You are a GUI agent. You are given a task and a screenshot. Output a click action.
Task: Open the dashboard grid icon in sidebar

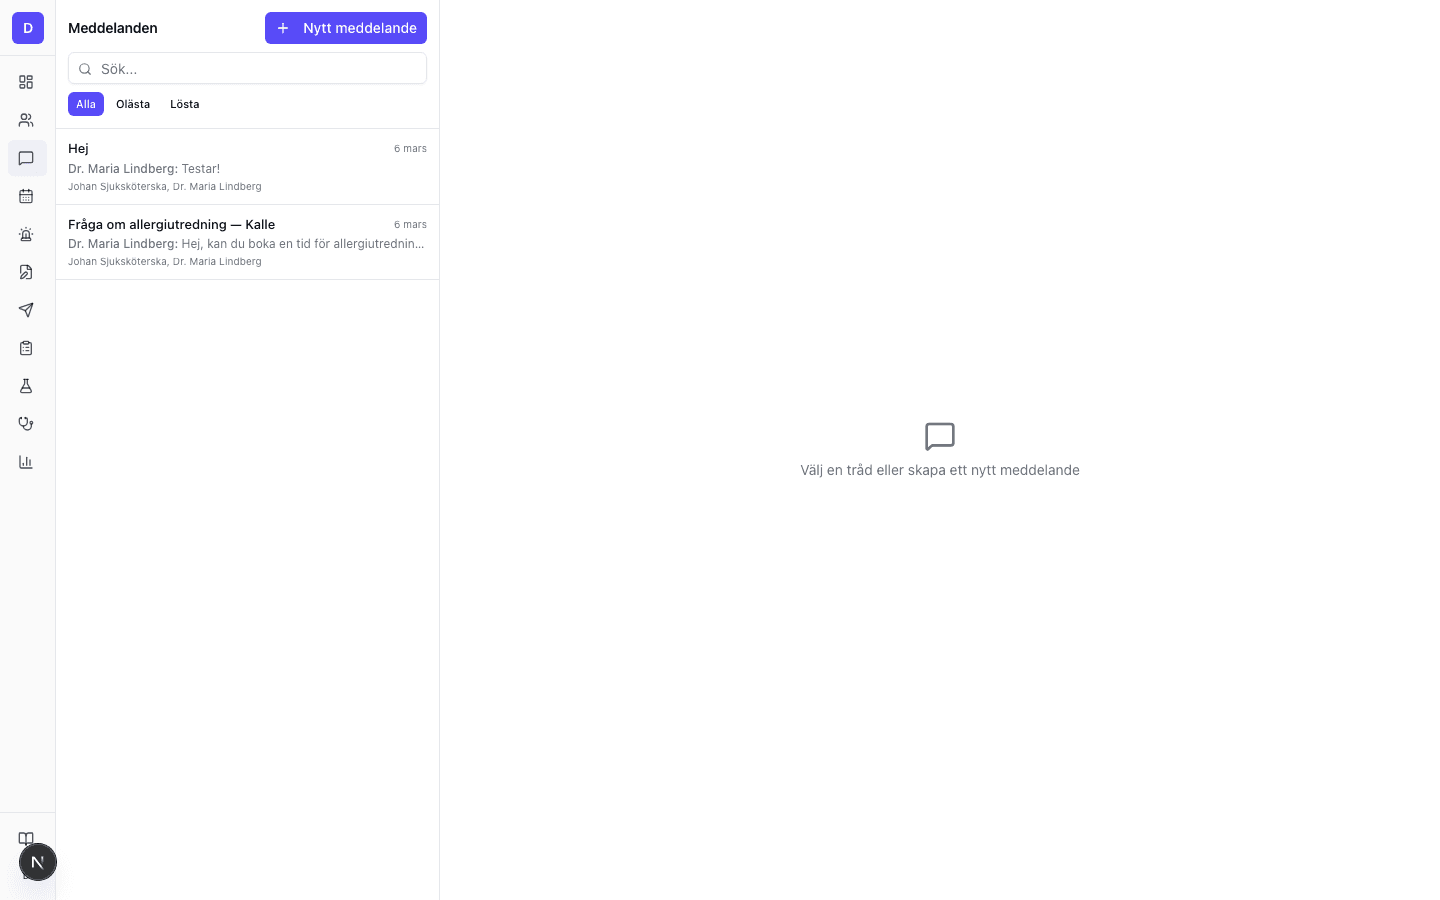click(x=26, y=82)
